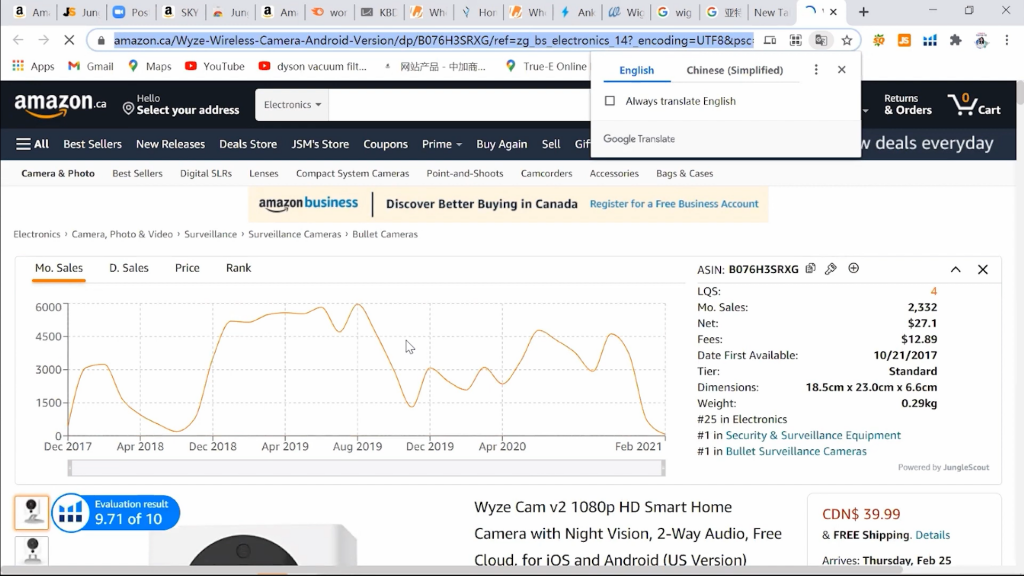Click the QR code icon in address bar

795,40
